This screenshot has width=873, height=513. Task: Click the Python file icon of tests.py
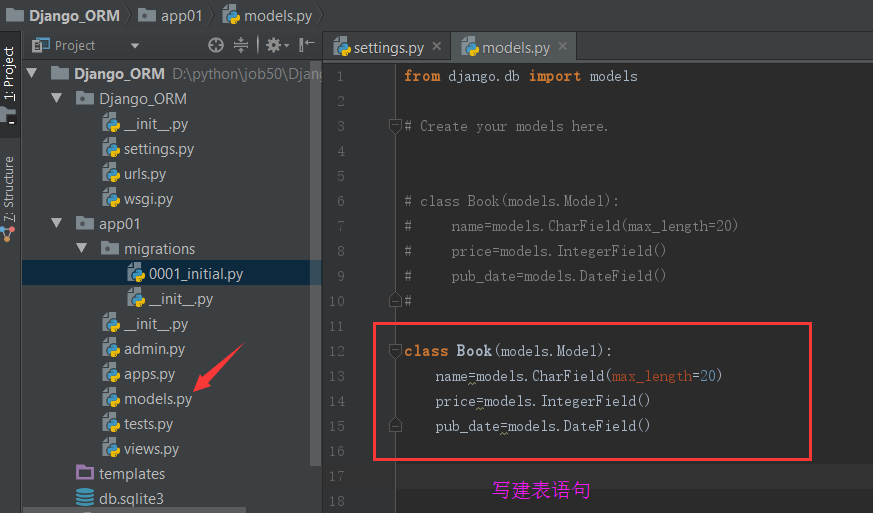point(111,424)
